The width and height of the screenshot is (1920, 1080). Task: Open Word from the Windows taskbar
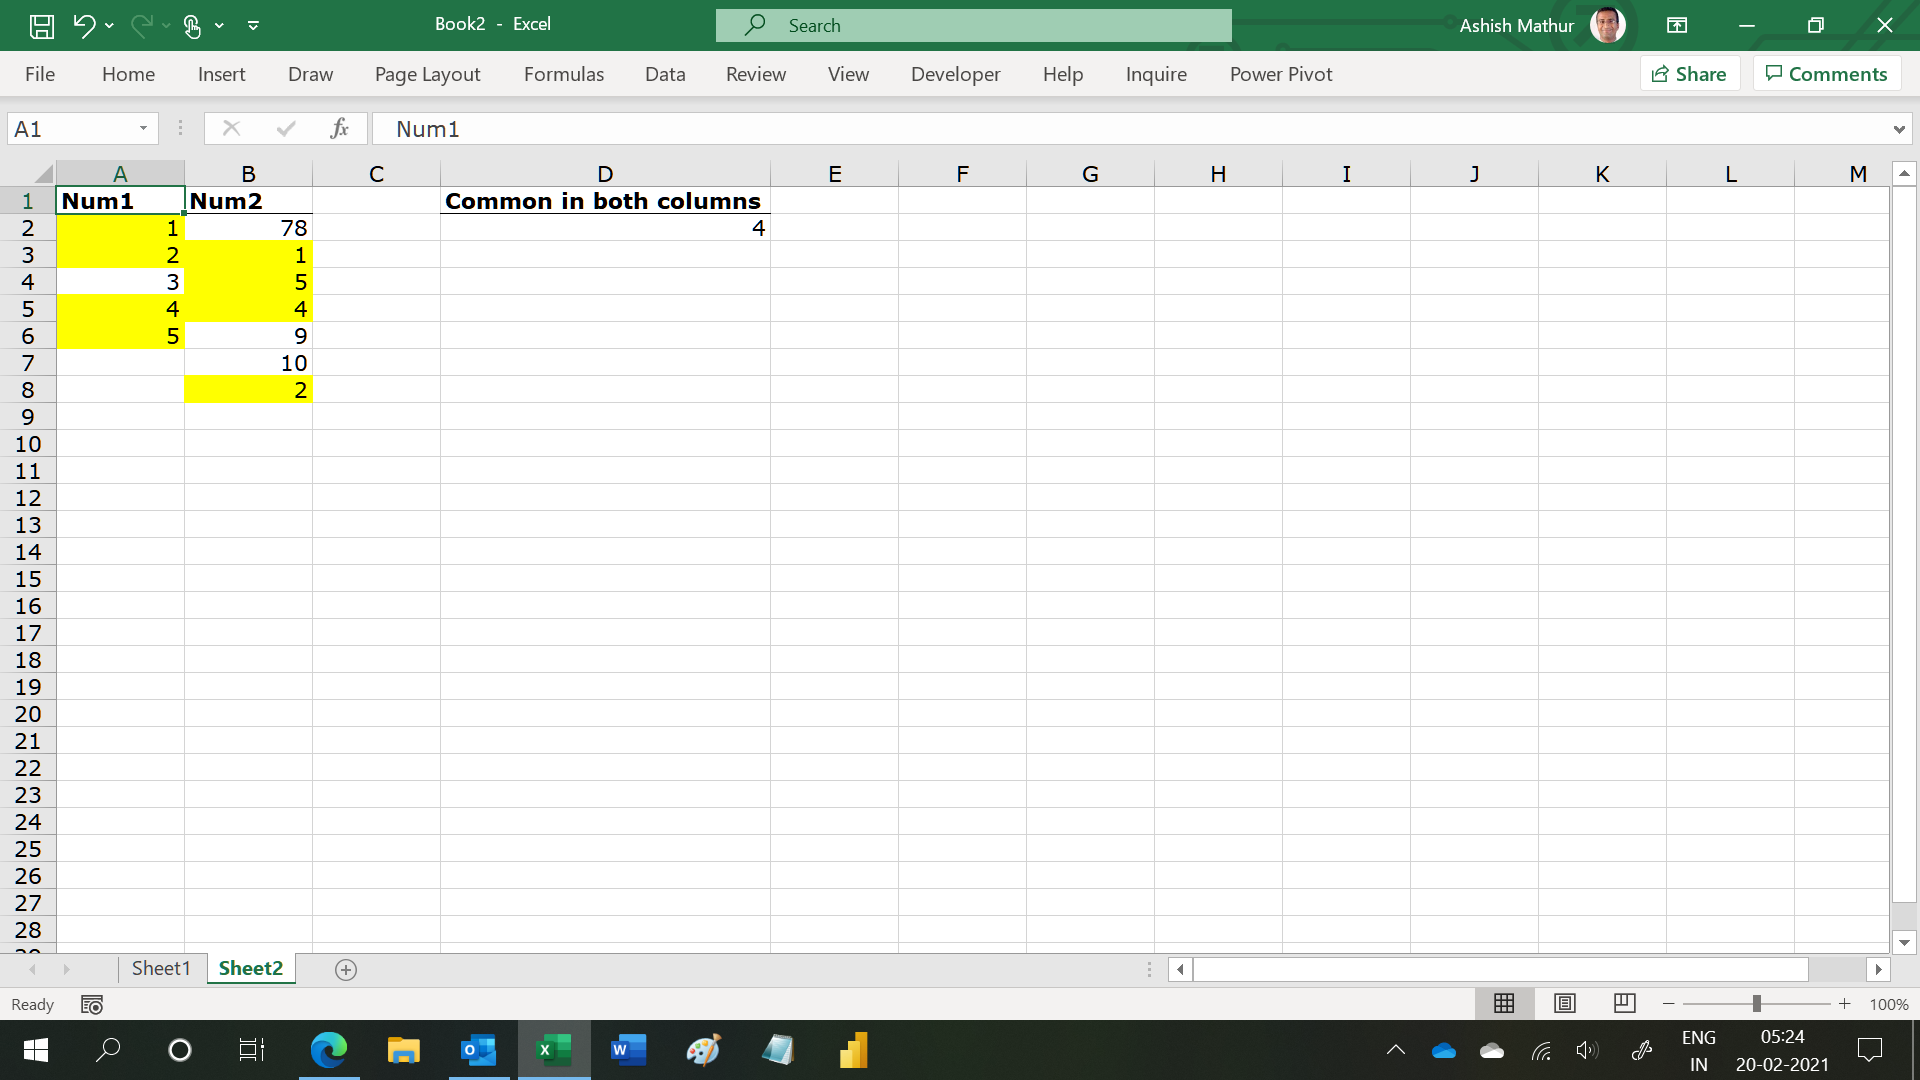628,1050
